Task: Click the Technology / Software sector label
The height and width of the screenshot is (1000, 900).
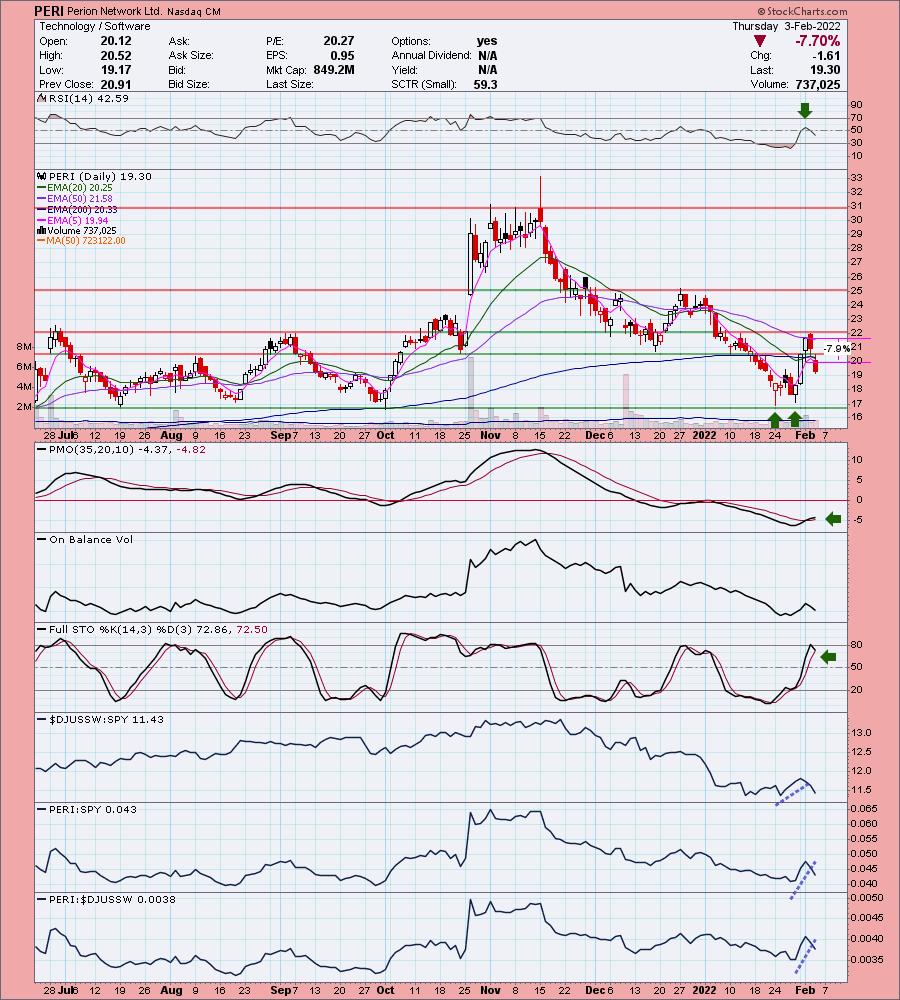Action: coord(95,26)
